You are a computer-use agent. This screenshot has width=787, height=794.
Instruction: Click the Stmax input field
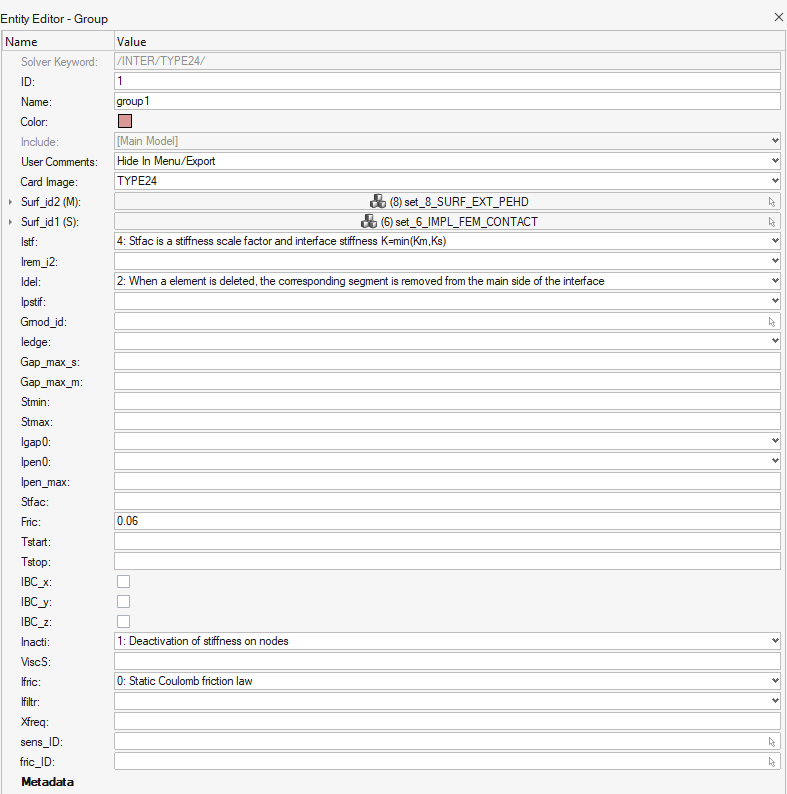pos(447,421)
